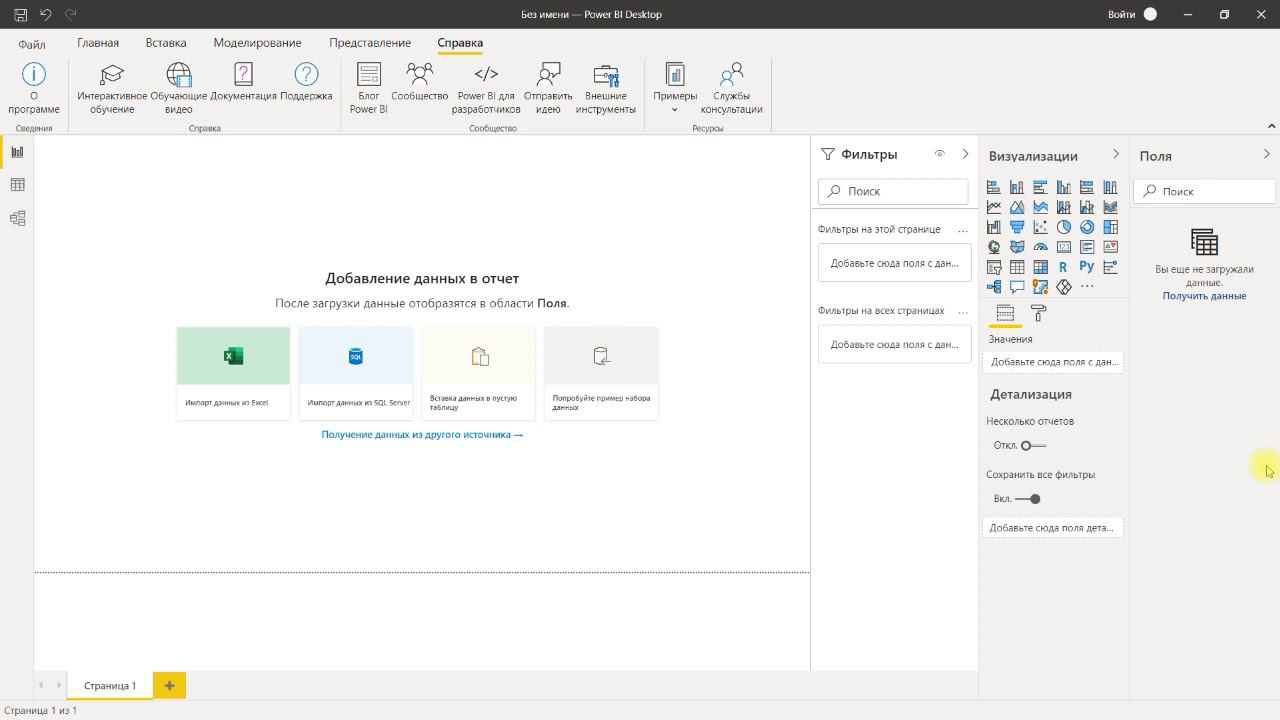Add a new page with plus button
Screen dimensions: 1280x720
[x=169, y=686]
